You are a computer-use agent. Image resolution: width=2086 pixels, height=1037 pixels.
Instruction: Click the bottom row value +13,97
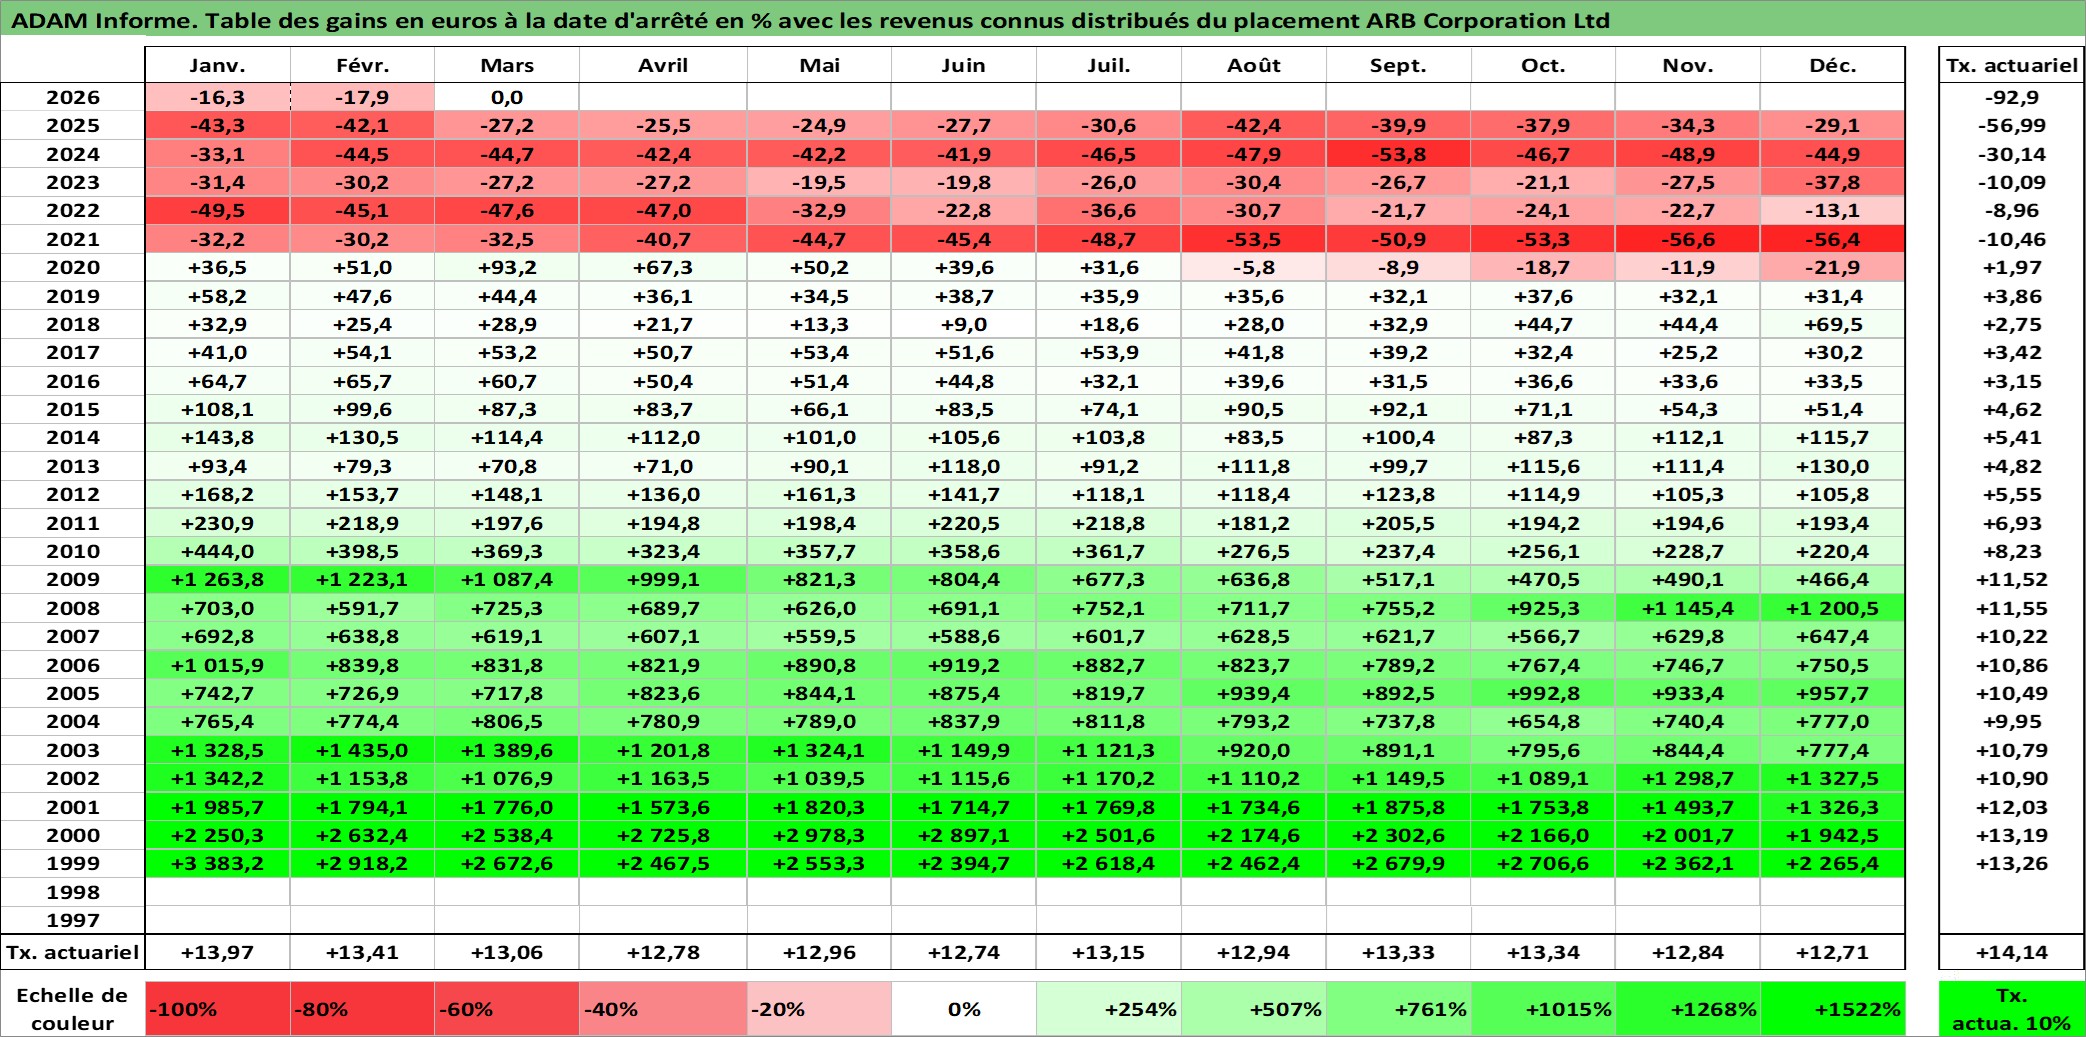click(217, 952)
